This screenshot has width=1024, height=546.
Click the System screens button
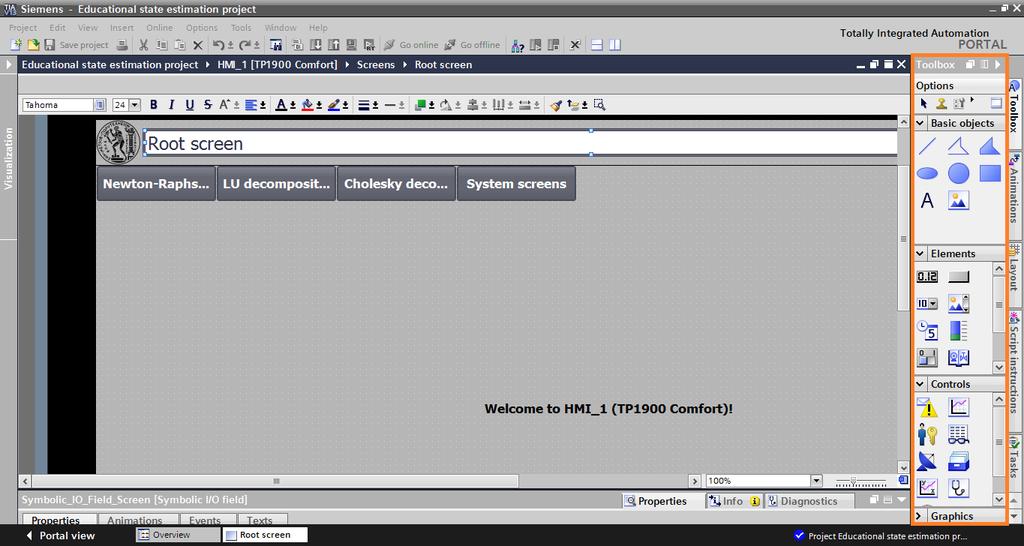(x=516, y=184)
